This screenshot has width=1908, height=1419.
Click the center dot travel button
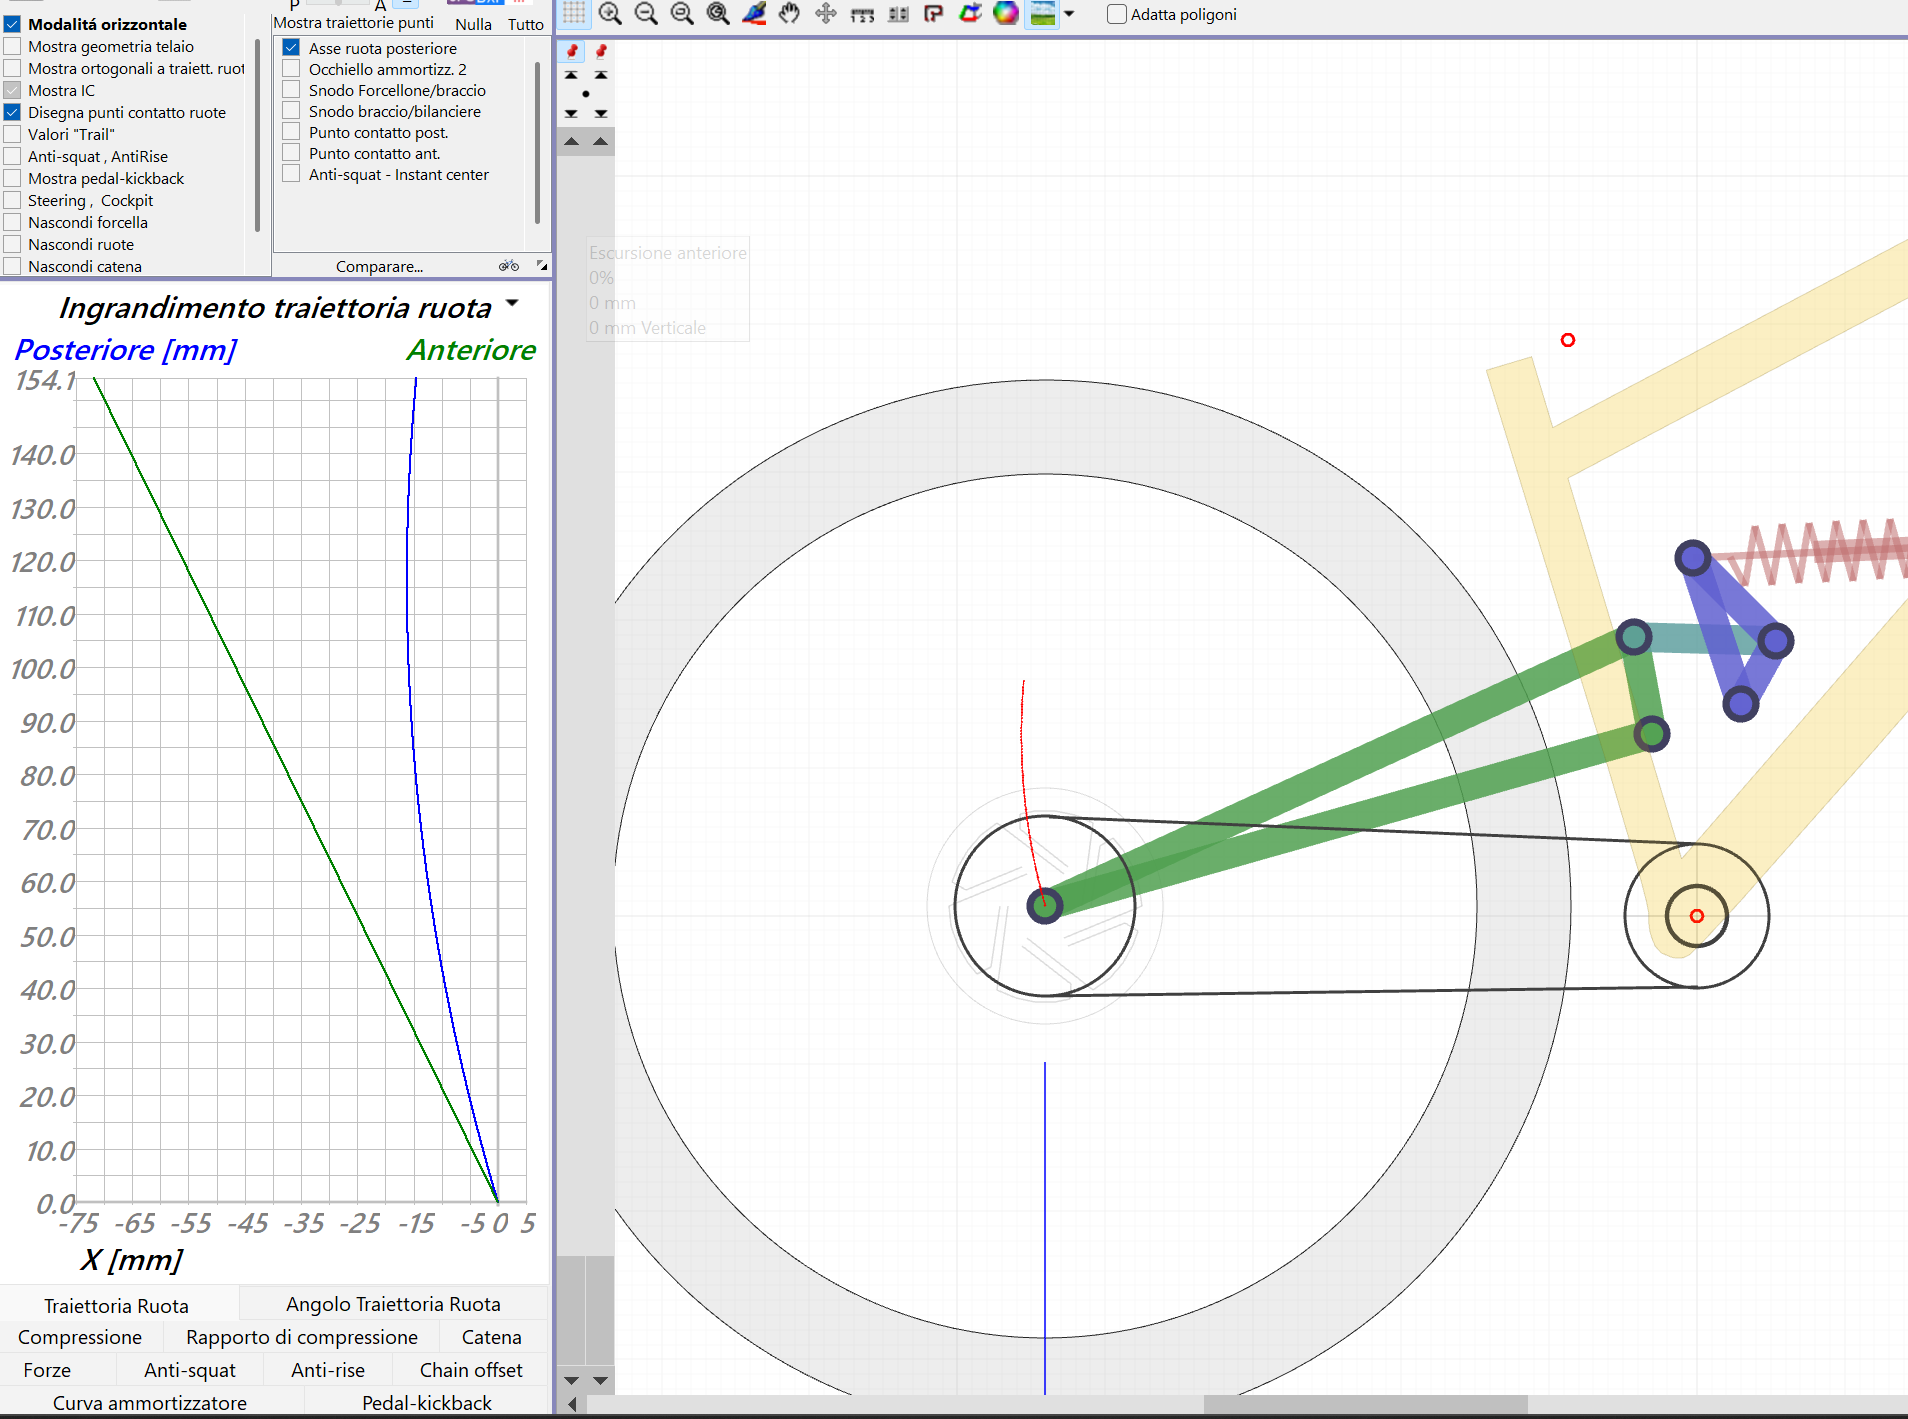tap(586, 94)
